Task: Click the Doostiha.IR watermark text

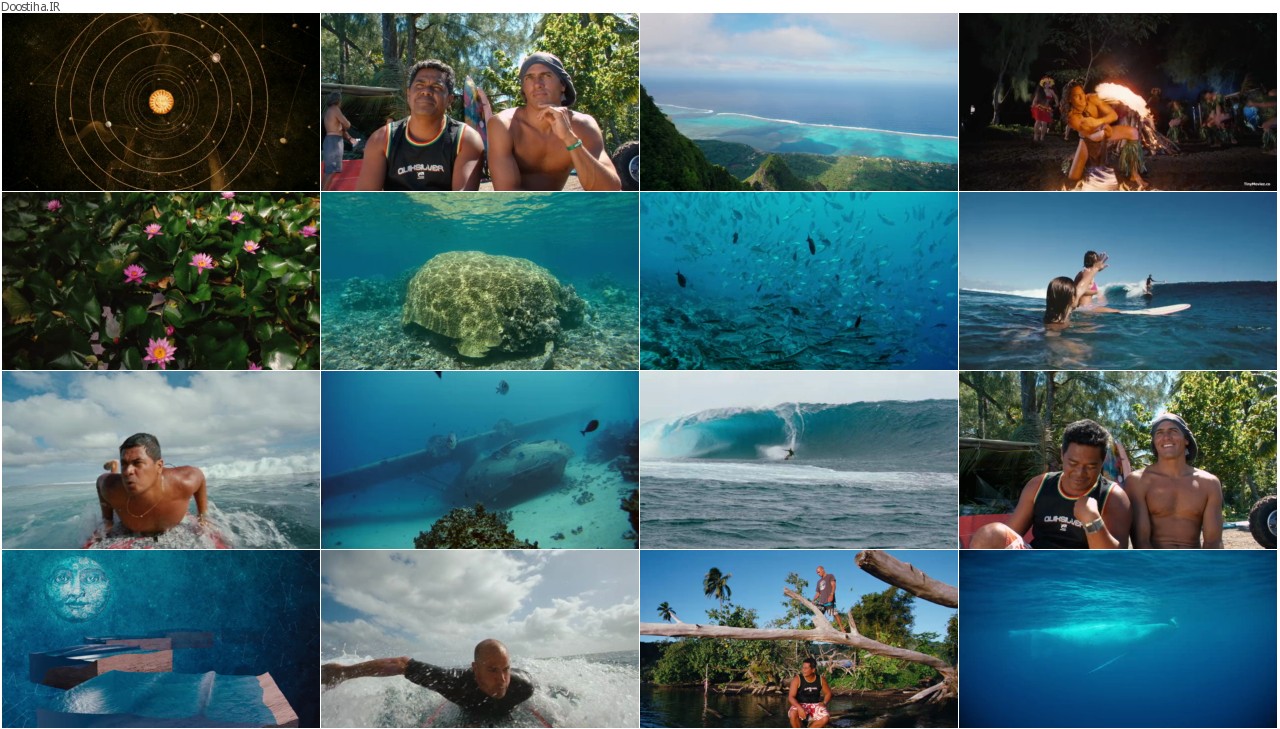Action: point(31,6)
